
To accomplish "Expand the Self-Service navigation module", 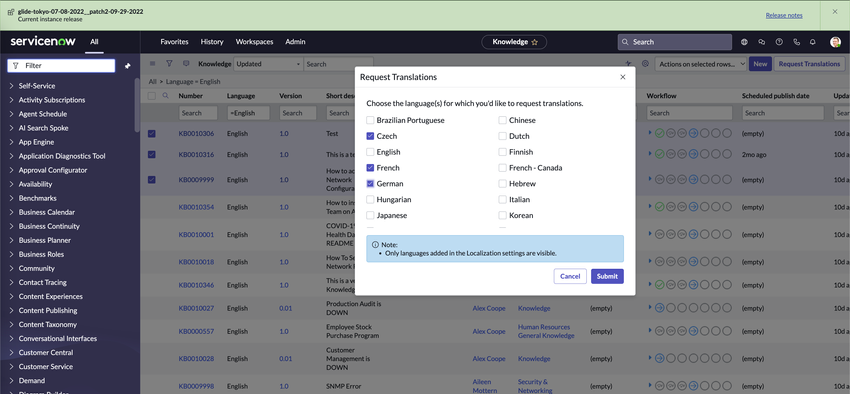I will (12, 86).
